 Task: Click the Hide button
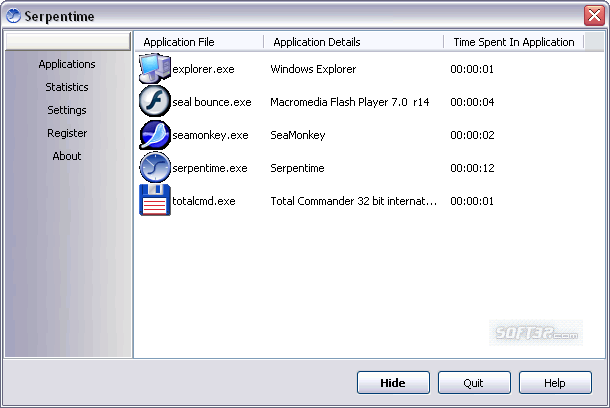[x=393, y=383]
